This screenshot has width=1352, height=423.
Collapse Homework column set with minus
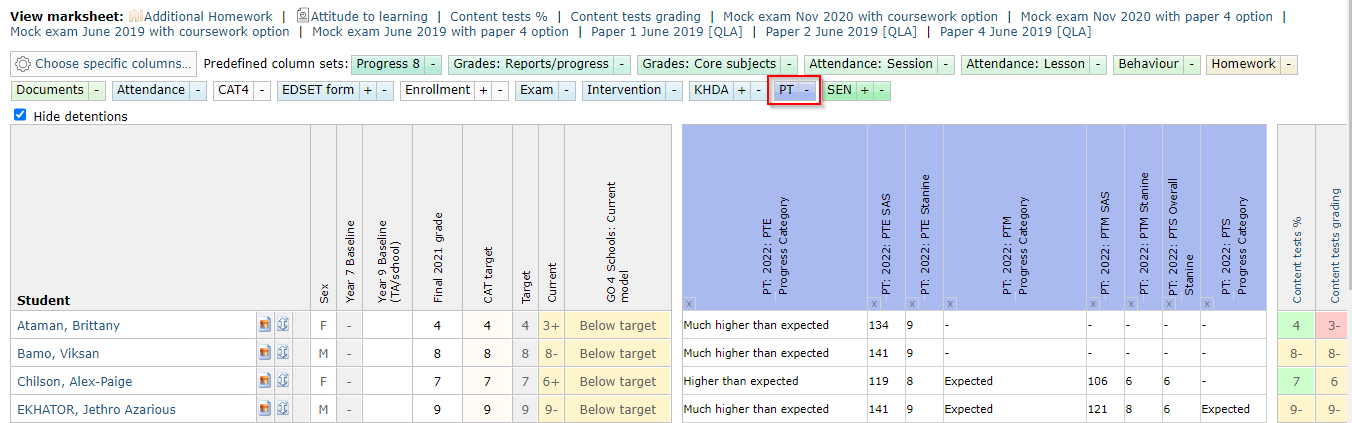(1289, 64)
